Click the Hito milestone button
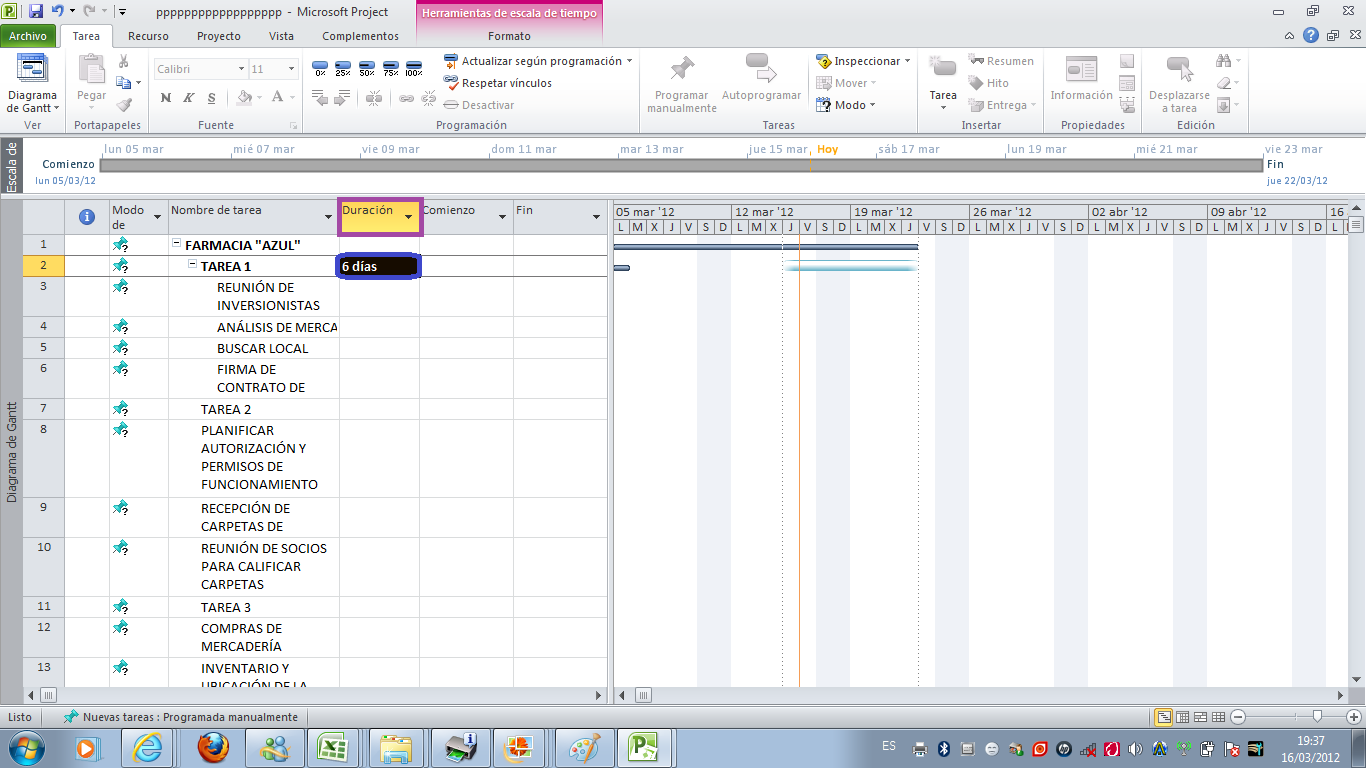This screenshot has height=768, width=1366. pos(989,83)
